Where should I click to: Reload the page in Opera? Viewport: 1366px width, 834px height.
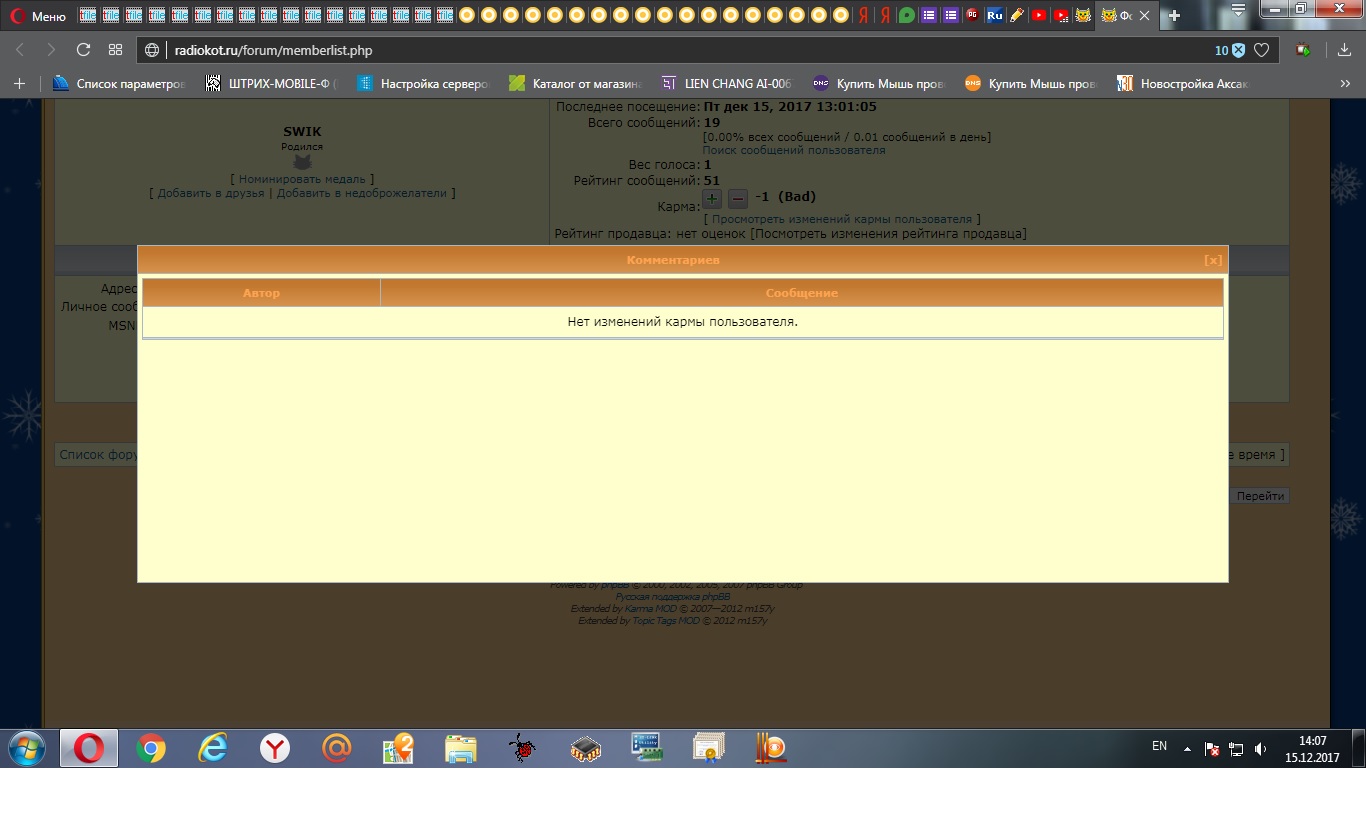[x=84, y=50]
